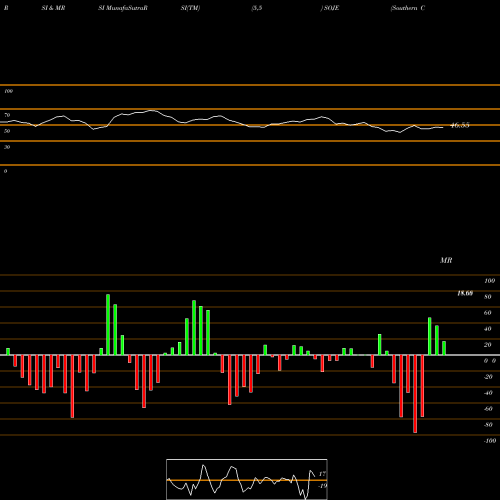Click the tallest green MR histogram bar
The height and width of the screenshot is (500, 500).
click(108, 324)
